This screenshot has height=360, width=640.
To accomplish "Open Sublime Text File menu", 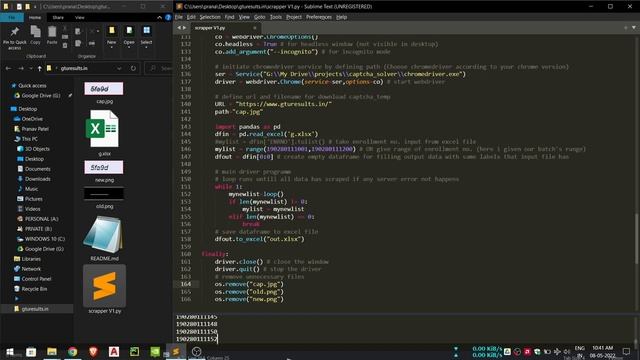I will [179, 17].
